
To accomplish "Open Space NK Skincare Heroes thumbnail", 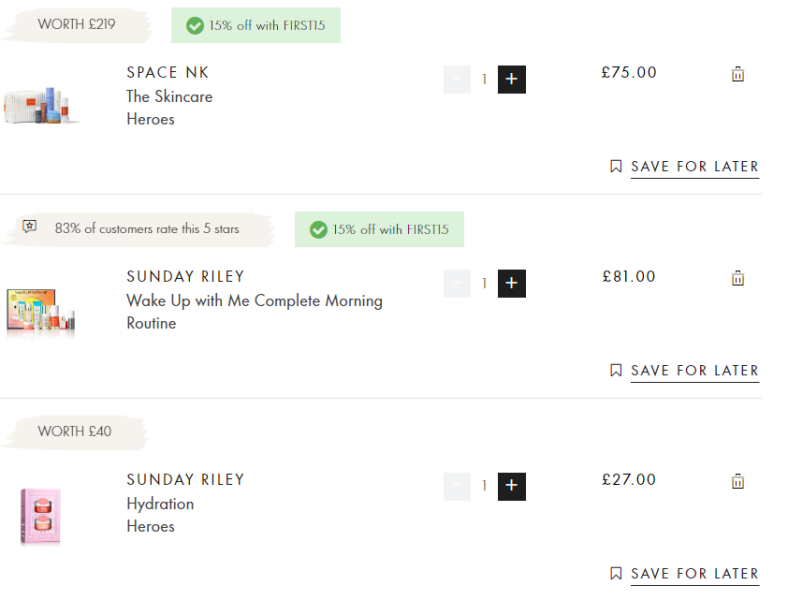I will pyautogui.click(x=41, y=104).
